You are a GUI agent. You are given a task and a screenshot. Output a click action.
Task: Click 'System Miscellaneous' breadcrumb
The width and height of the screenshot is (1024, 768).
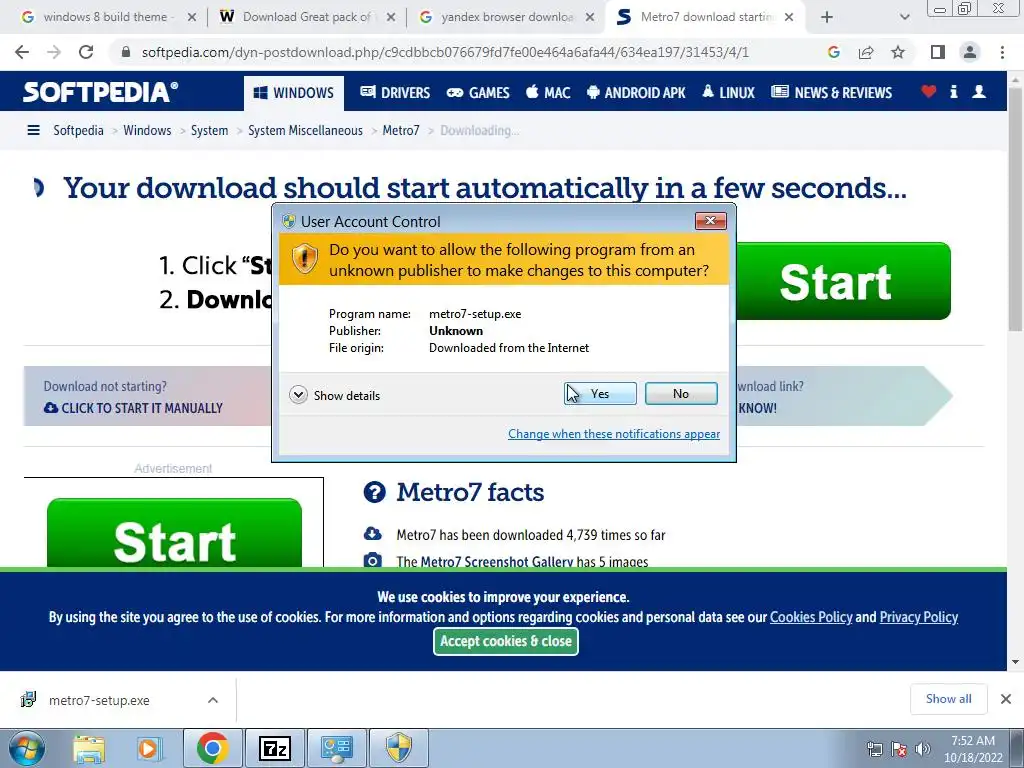(305, 131)
